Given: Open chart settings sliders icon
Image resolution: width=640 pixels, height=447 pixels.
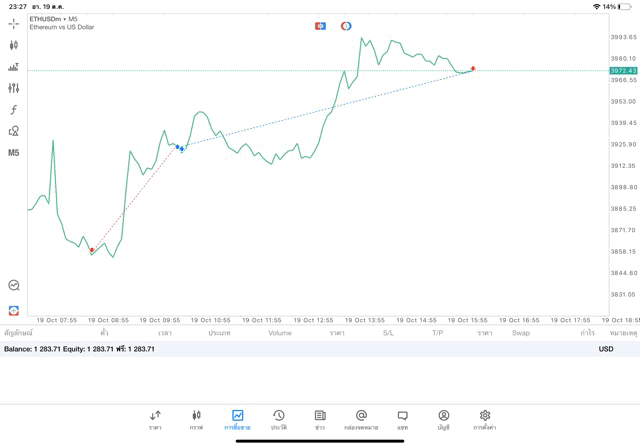Looking at the screenshot, I should [x=13, y=88].
